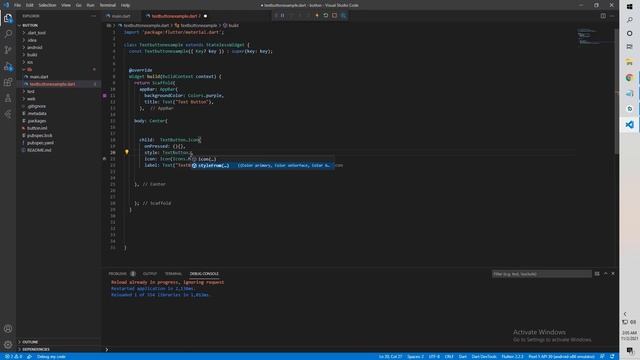
Task: Stop the debug session
Action: [x=334, y=16]
